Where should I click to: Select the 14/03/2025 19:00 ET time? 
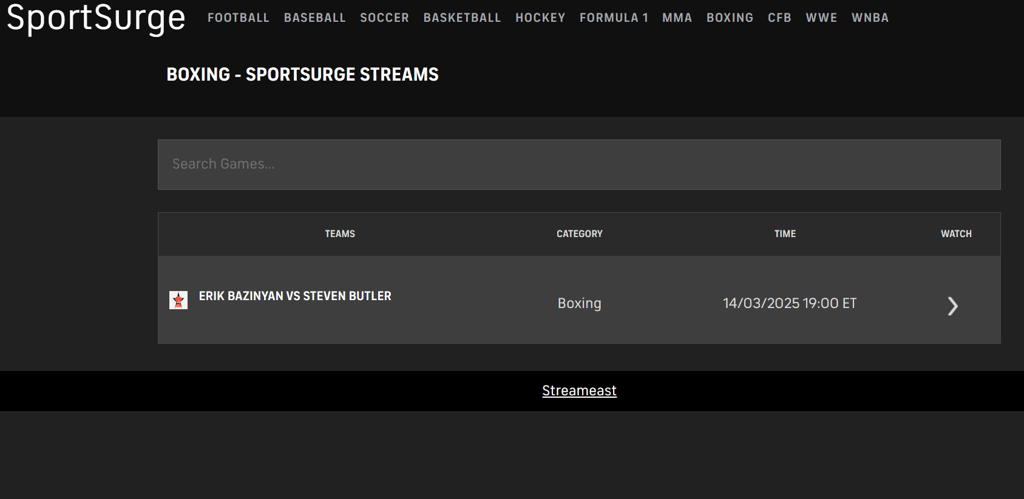(x=790, y=303)
